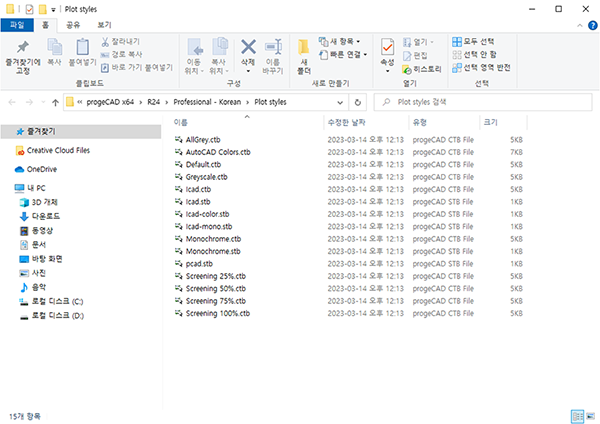Pin folder to Quick access (즐겨찾기에 고정)
Viewport: 600px width, 424px height.
click(x=23, y=57)
